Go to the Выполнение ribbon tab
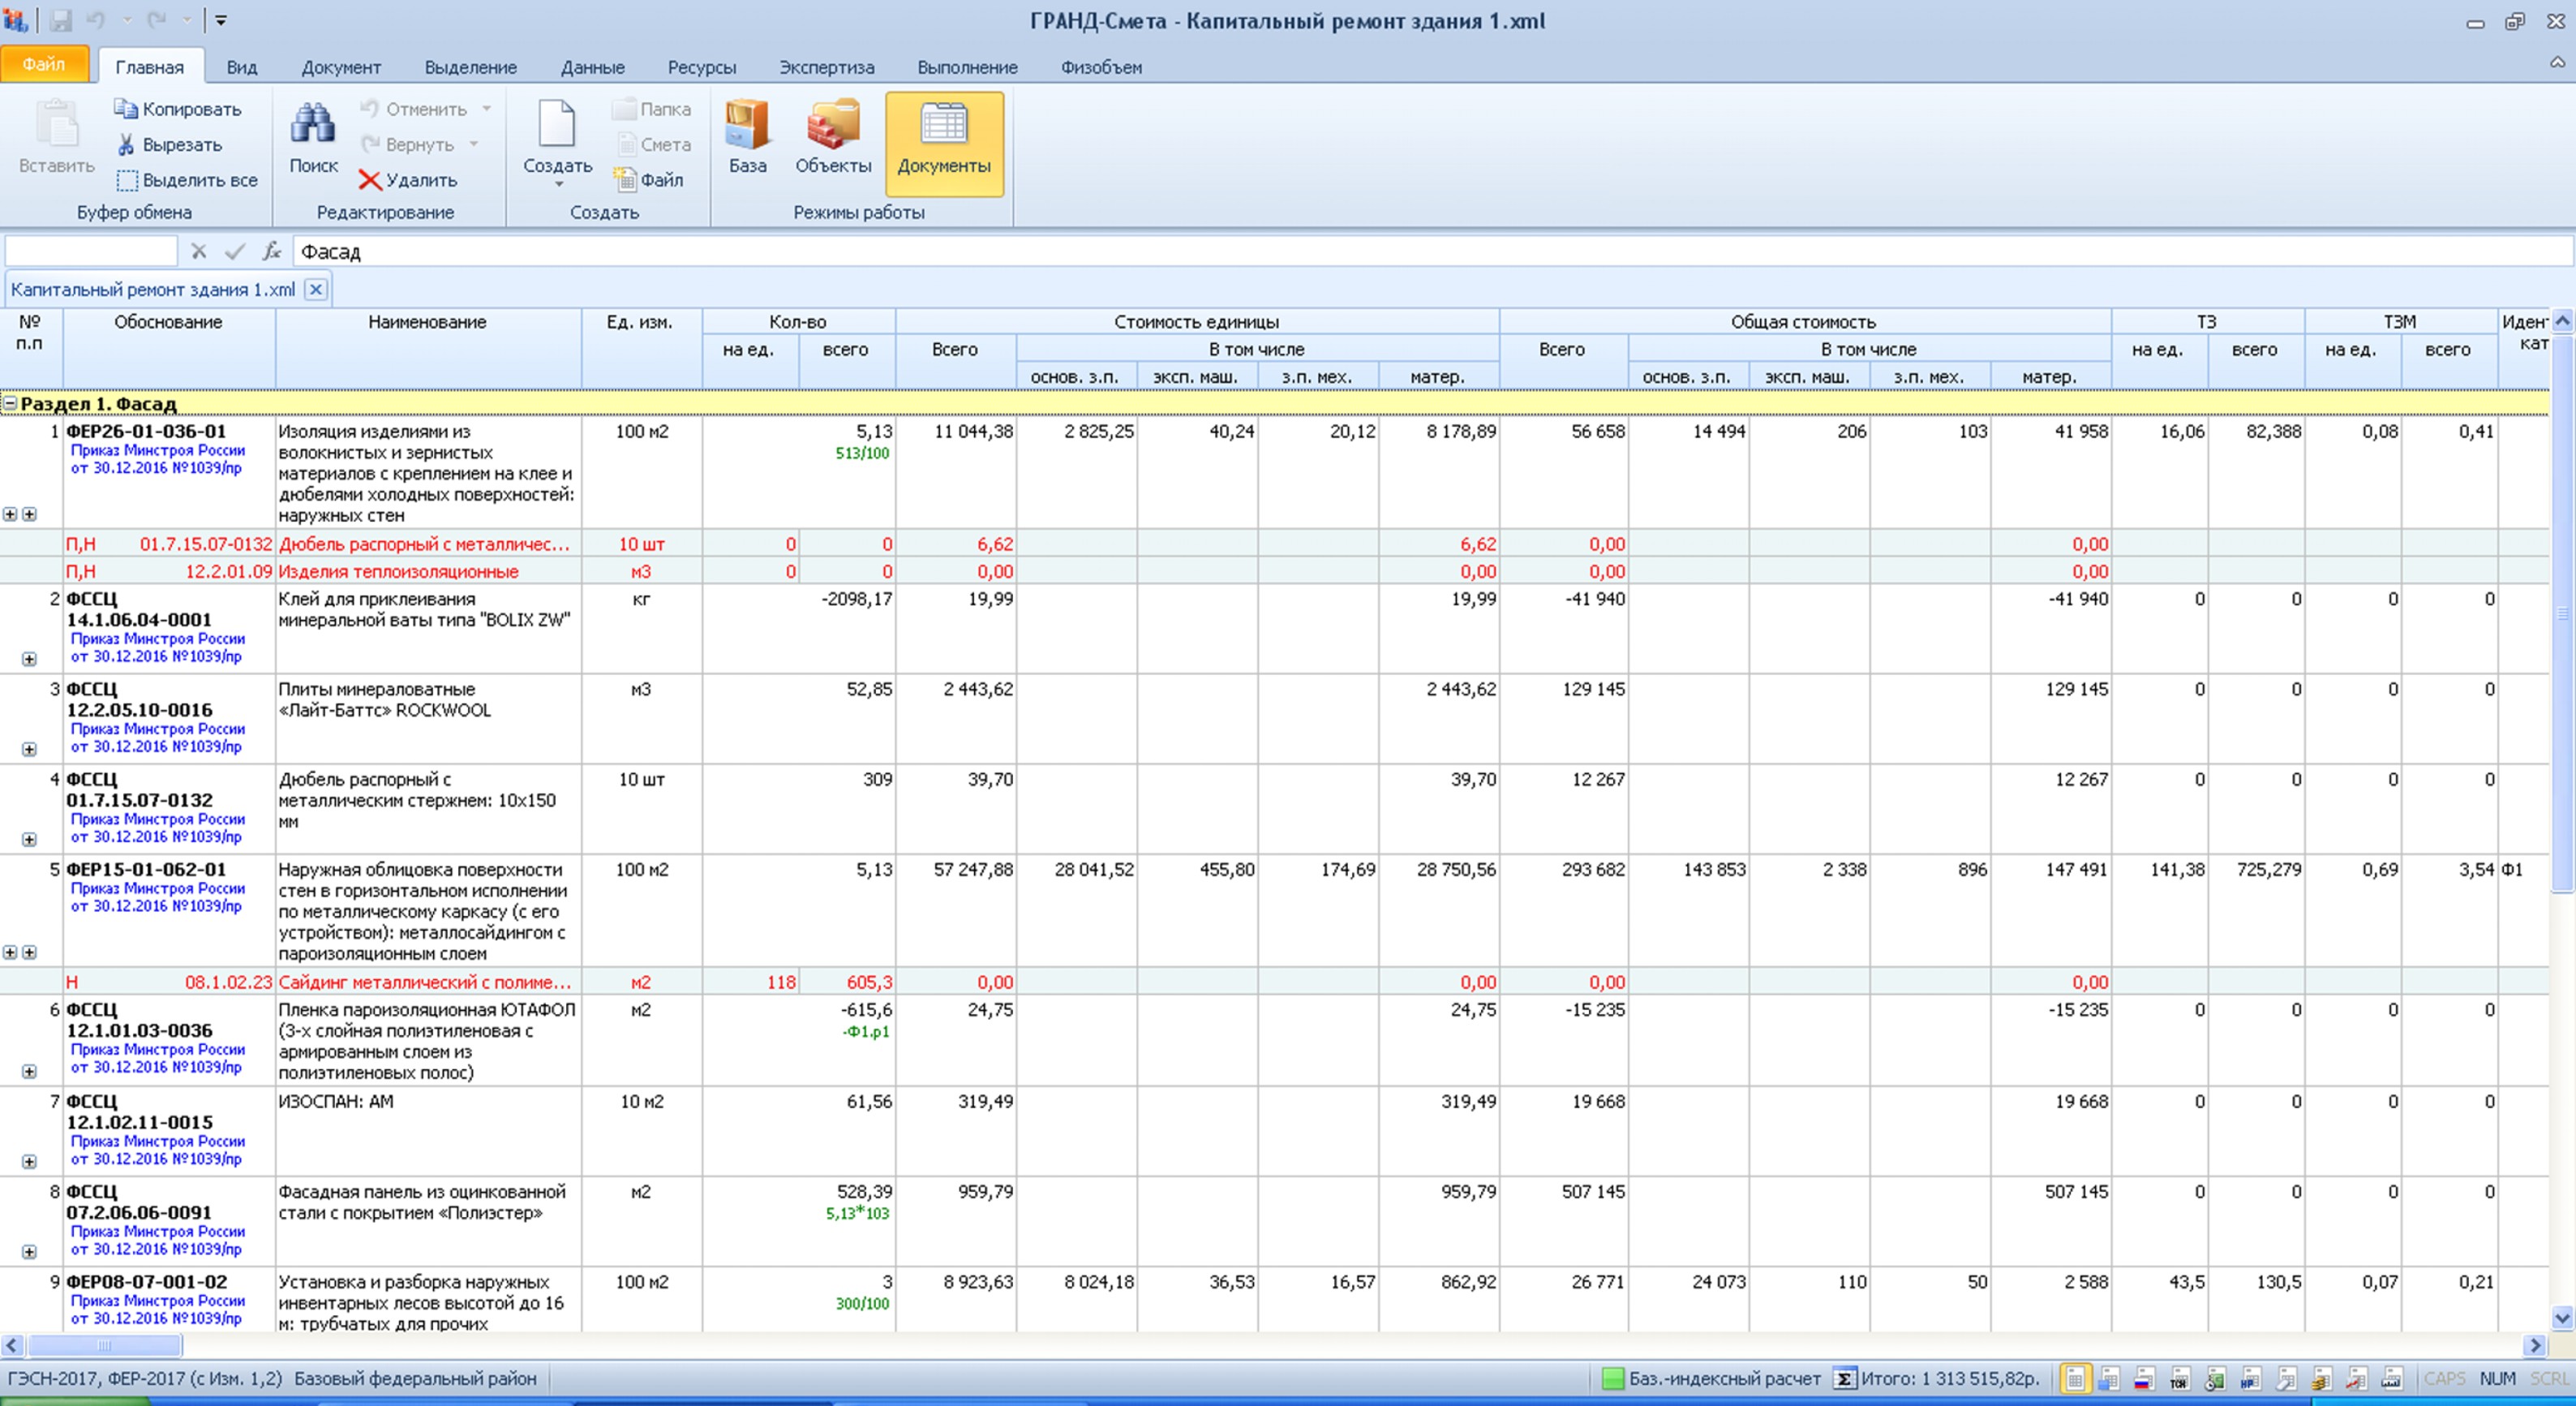This screenshot has height=1406, width=2576. (x=967, y=67)
